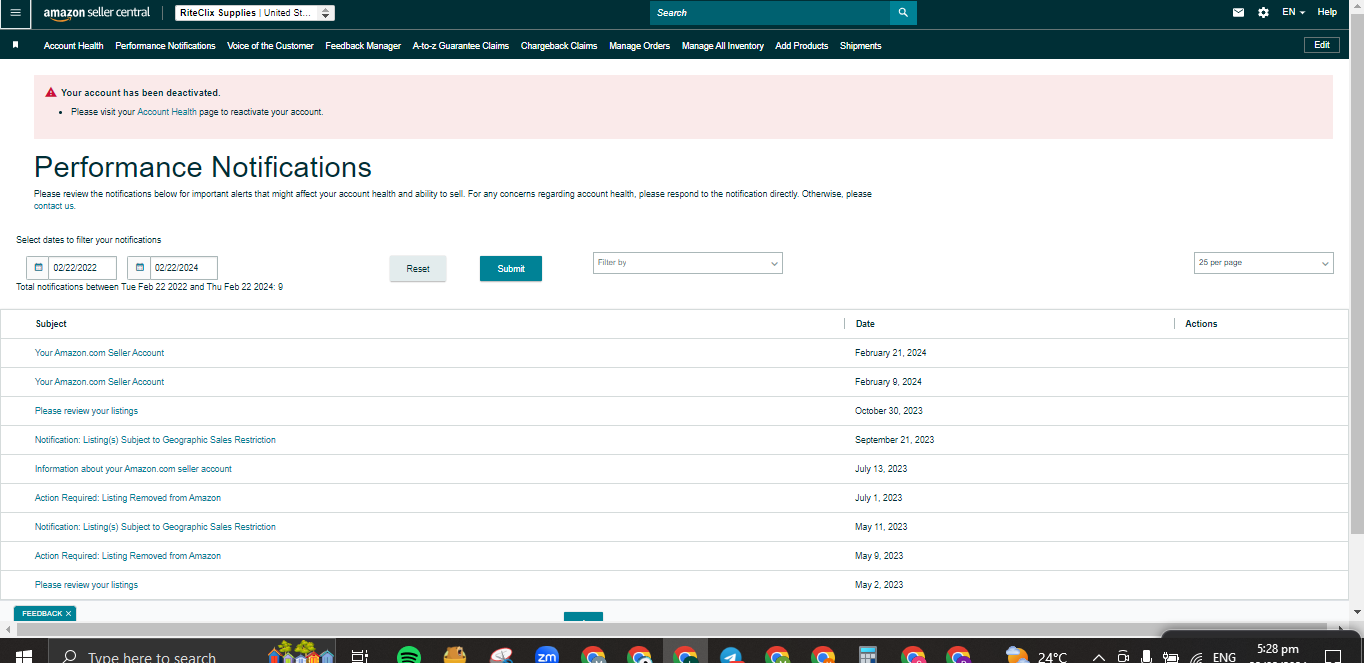The height and width of the screenshot is (663, 1364).
Task: Click the Amazon Seller Central logo
Action: [96, 13]
